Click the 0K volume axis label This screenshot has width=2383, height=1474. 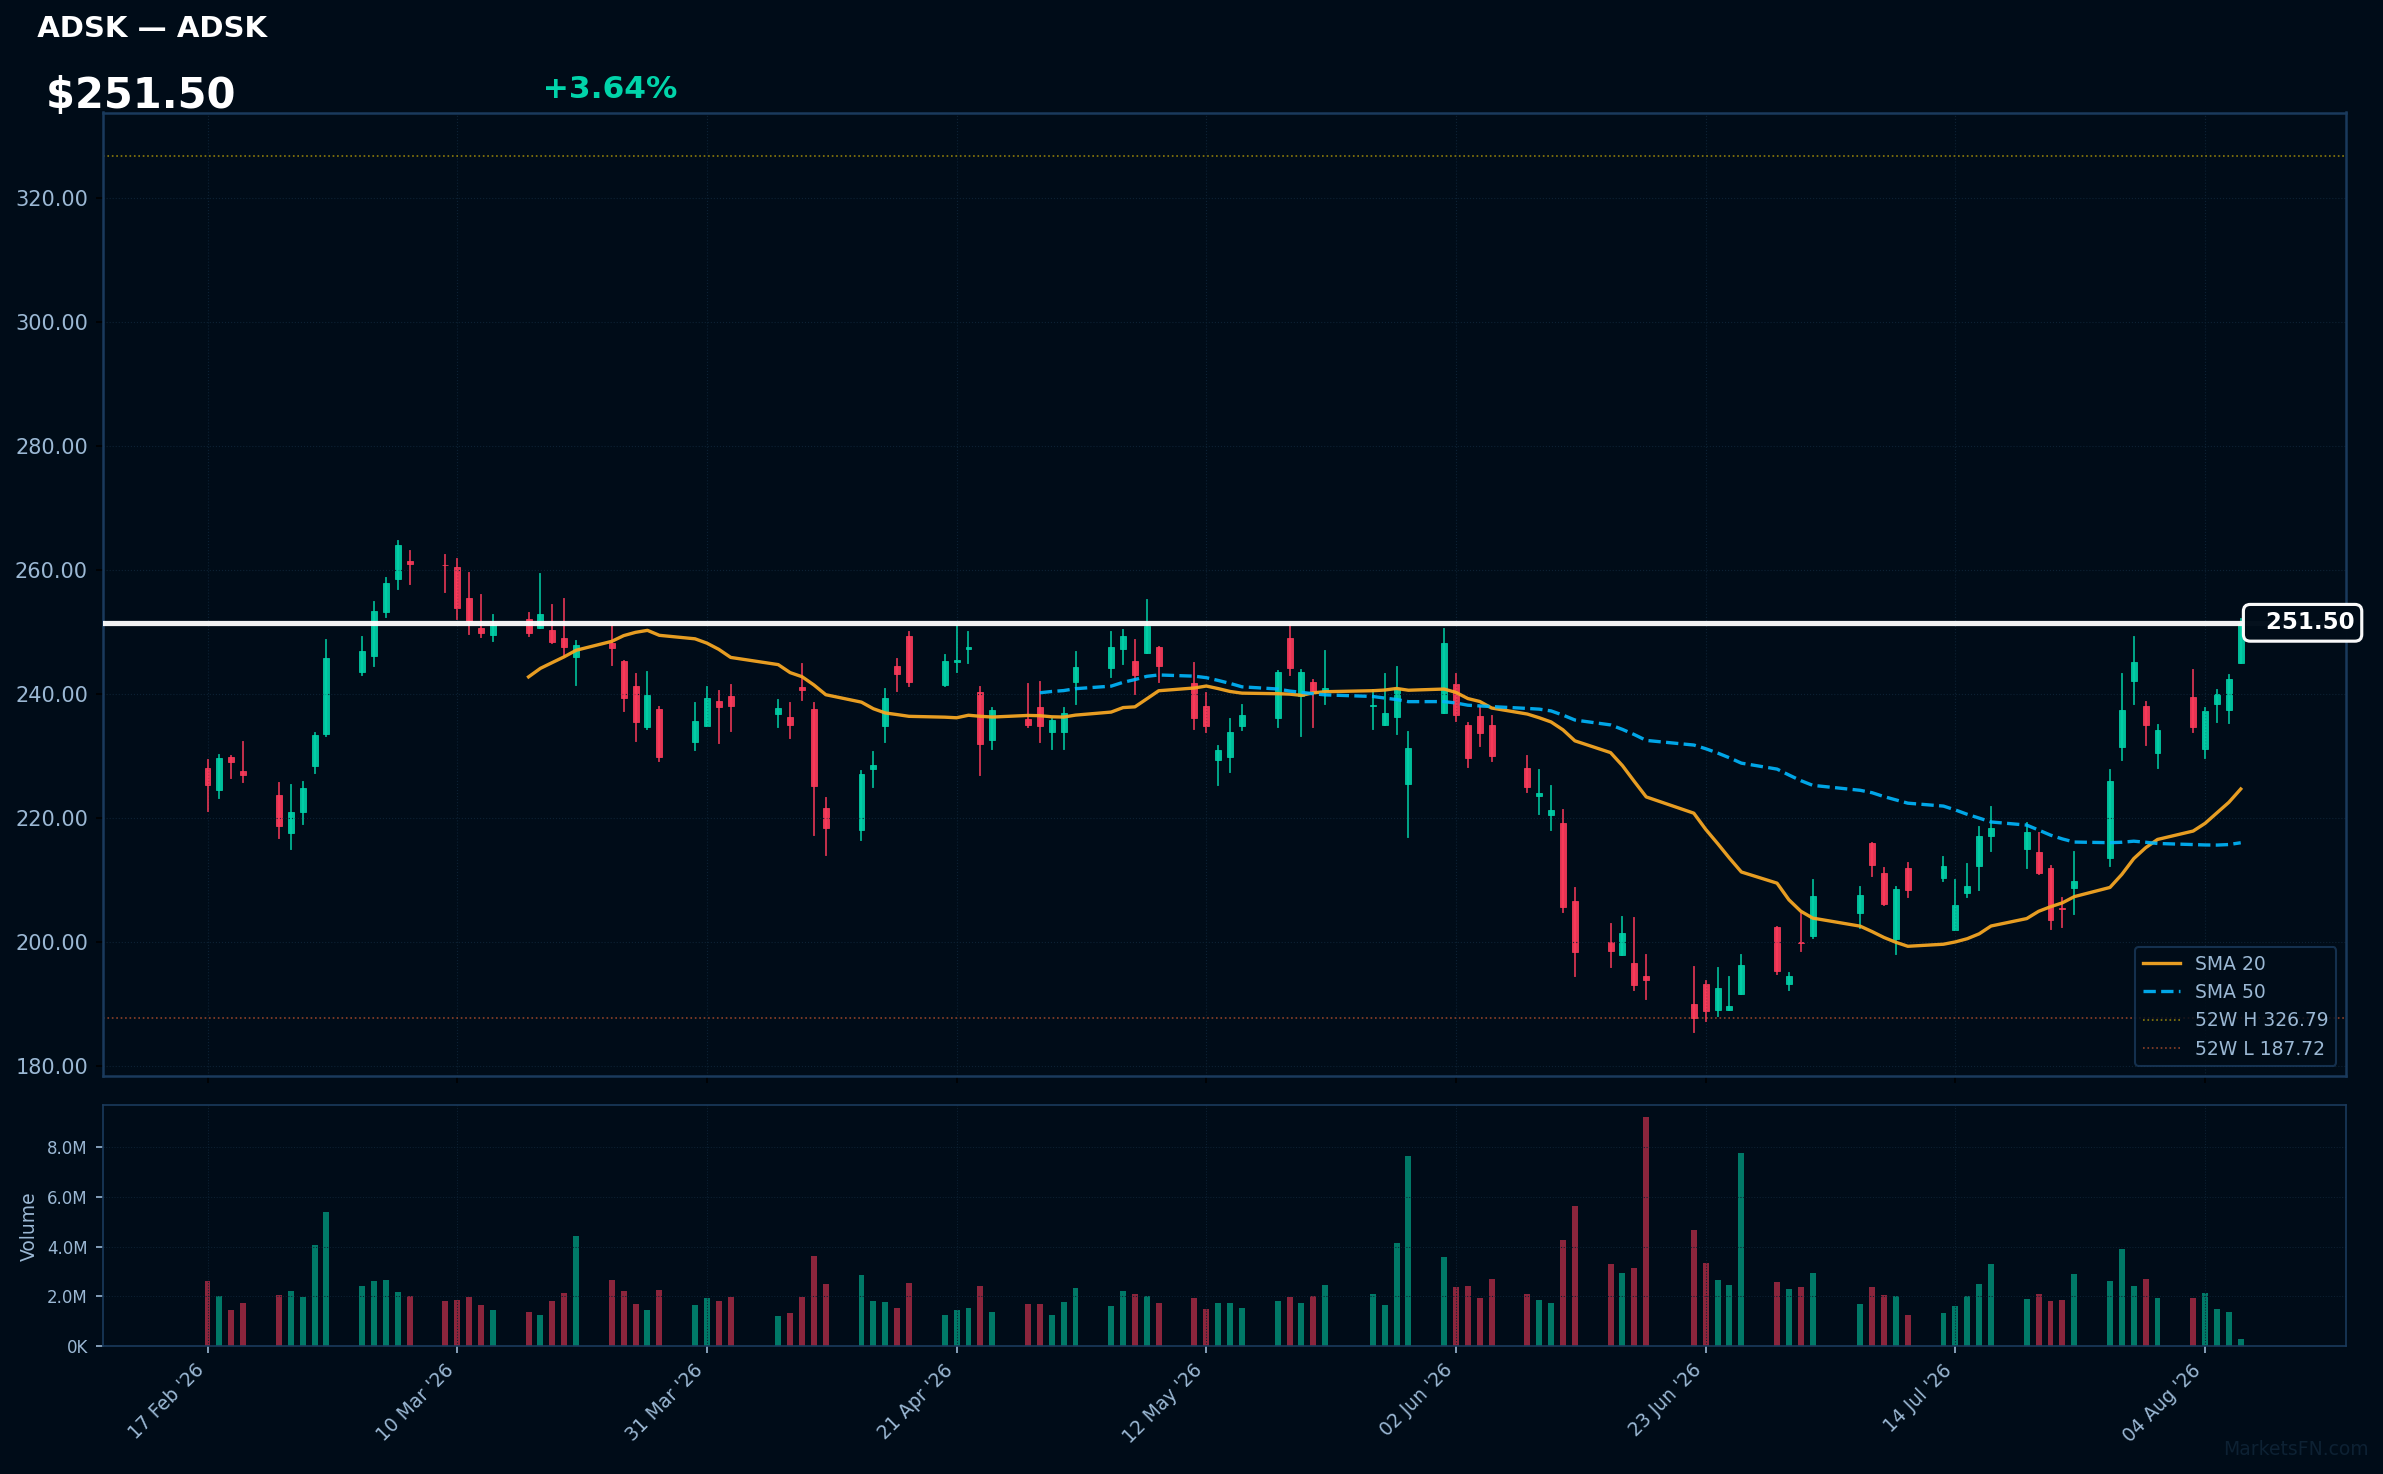pyautogui.click(x=77, y=1347)
